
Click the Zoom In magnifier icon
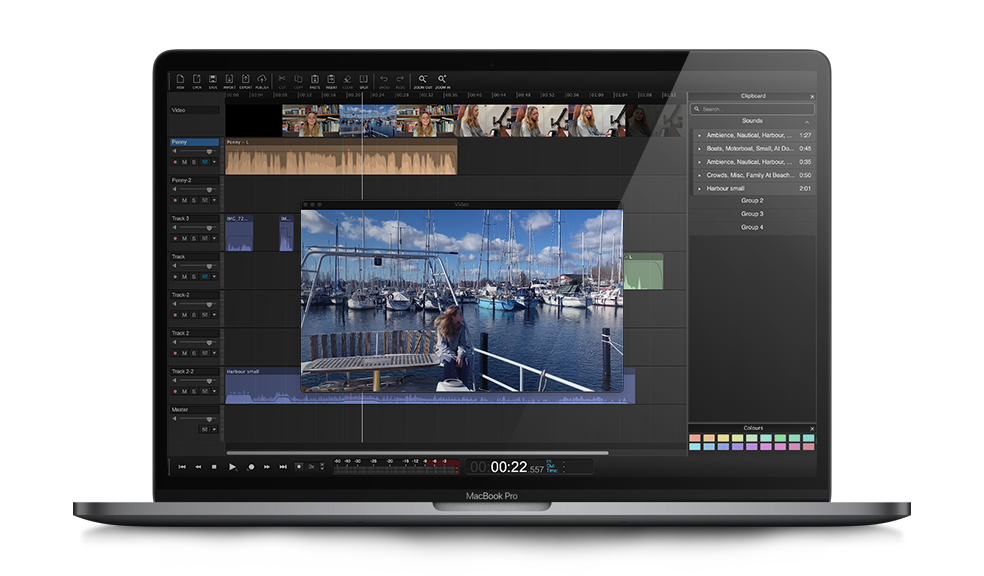[x=442, y=80]
